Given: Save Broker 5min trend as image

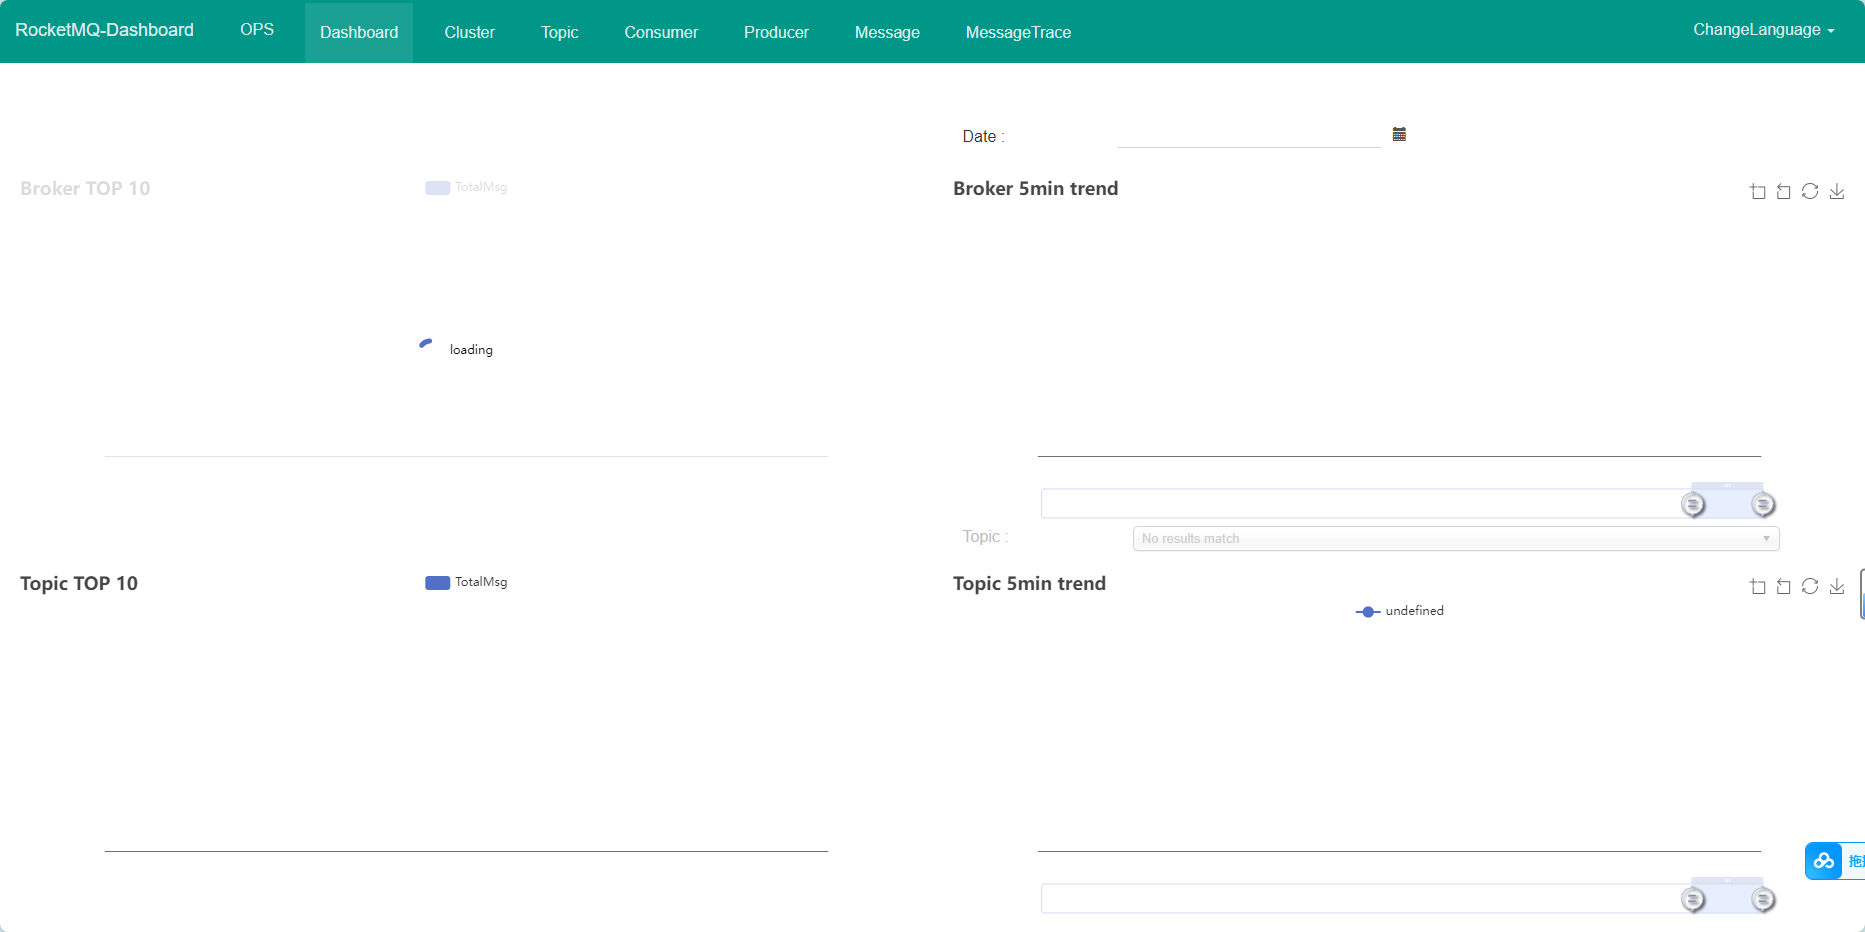Looking at the screenshot, I should tap(1837, 191).
